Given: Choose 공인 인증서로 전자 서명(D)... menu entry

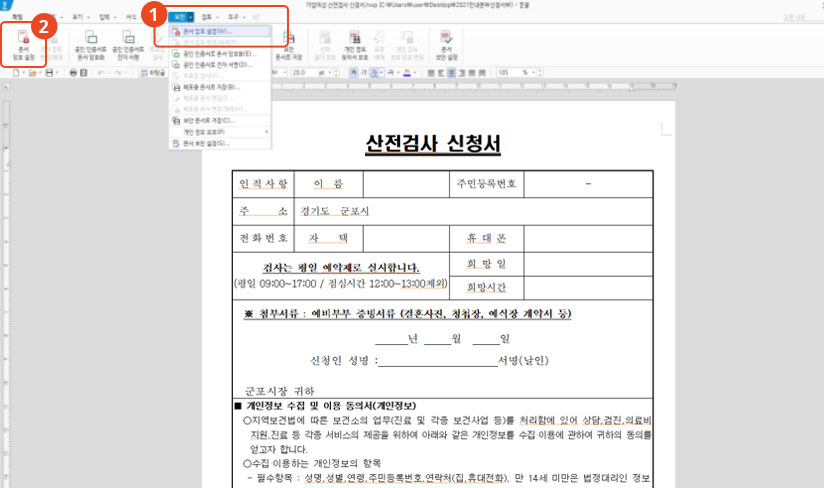Looking at the screenshot, I should coord(220,65).
